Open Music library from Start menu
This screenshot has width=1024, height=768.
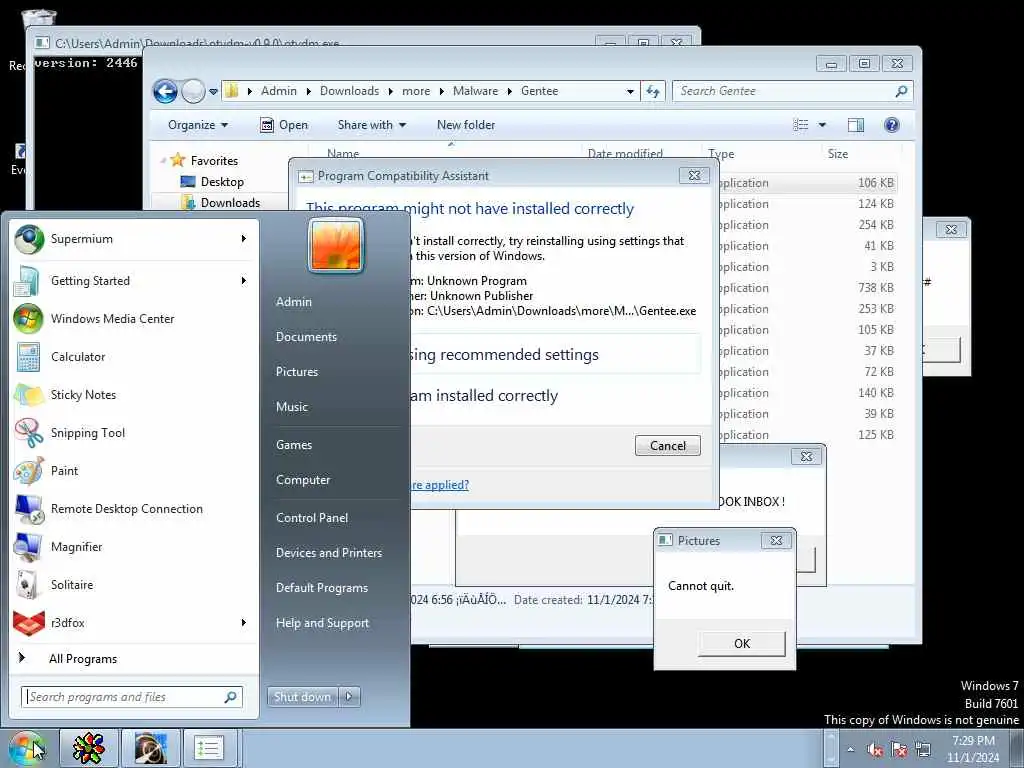(292, 407)
